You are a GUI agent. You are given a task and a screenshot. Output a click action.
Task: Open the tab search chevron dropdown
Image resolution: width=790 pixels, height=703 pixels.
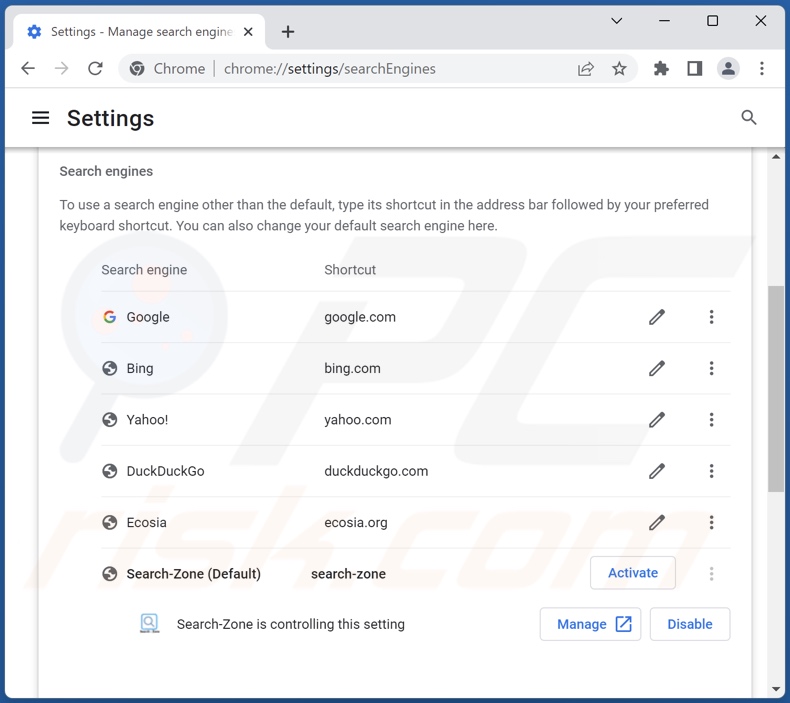pyautogui.click(x=617, y=21)
